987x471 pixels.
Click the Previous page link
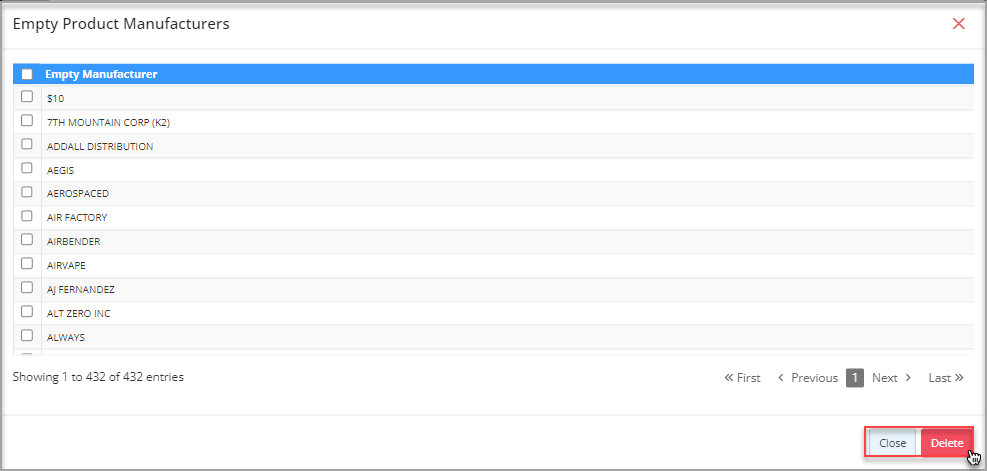pos(808,378)
